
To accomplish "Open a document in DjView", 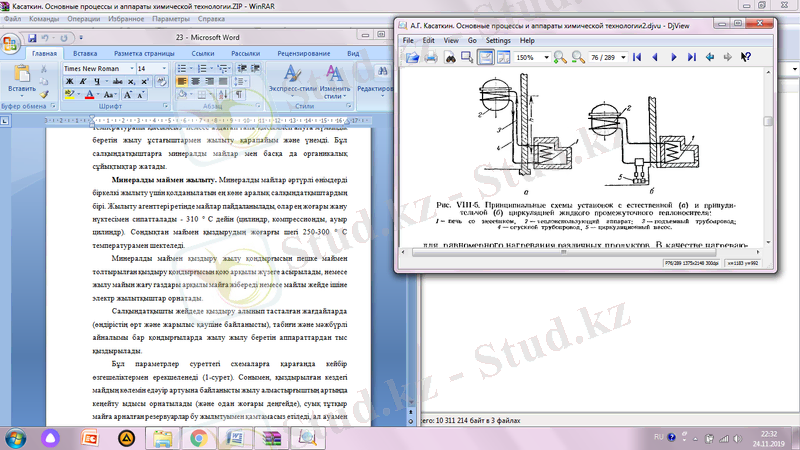I will coord(412,58).
